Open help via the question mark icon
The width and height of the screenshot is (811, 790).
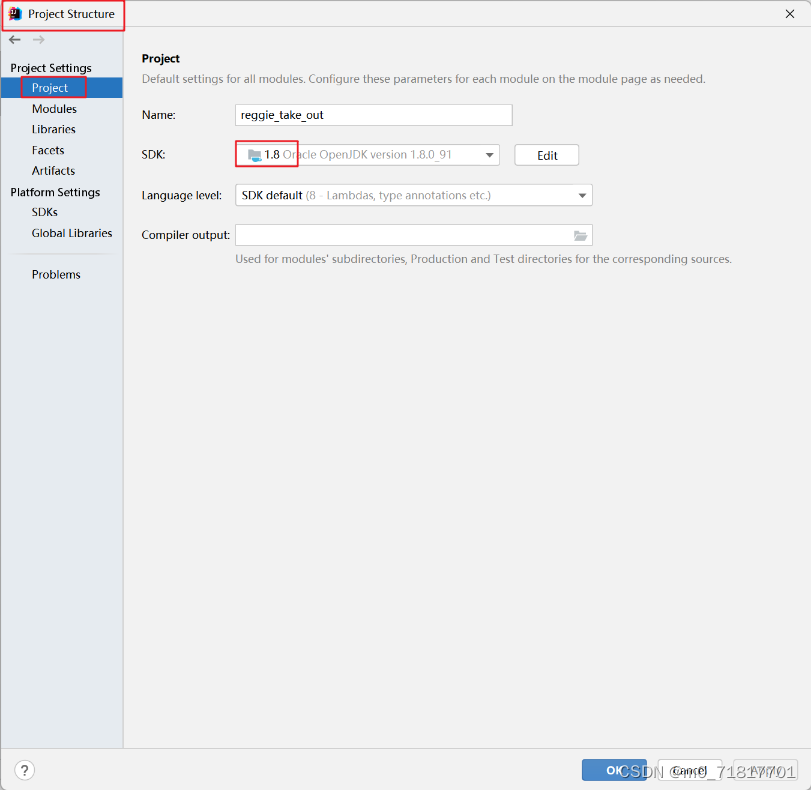click(23, 770)
